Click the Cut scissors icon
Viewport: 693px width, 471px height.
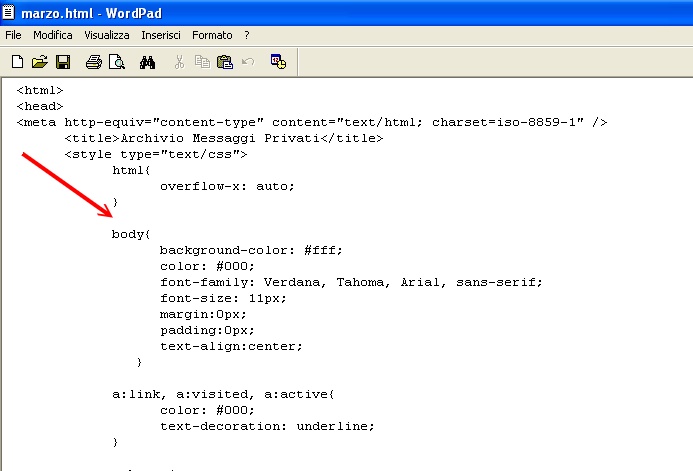179,62
